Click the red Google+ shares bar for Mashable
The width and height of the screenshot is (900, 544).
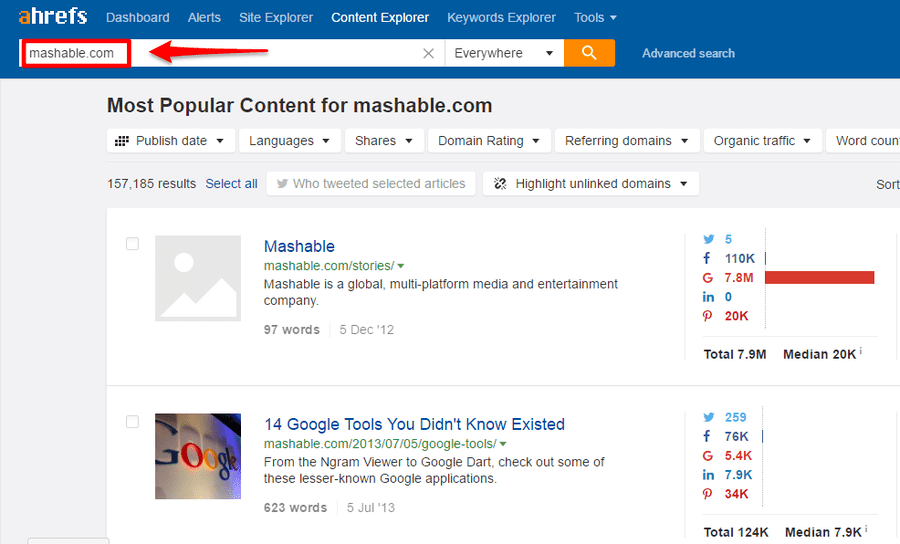coord(819,277)
